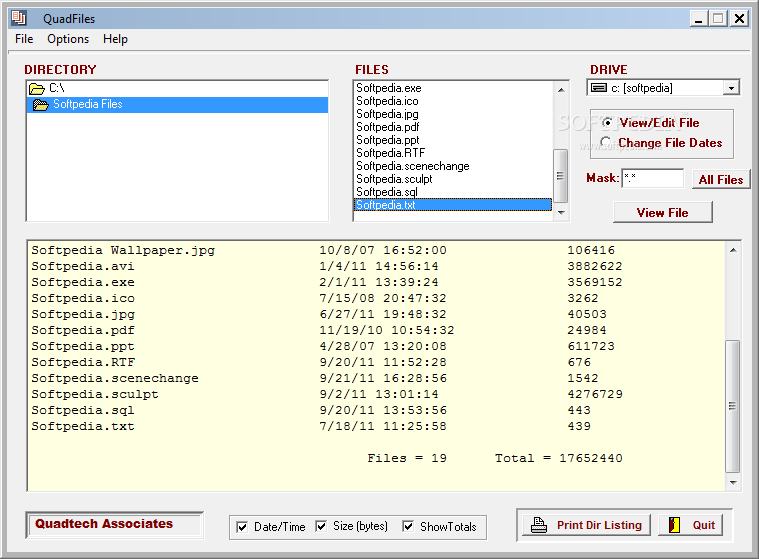Select Softpedia.txt in the Files list
Screen dimensions: 759x559
(453, 205)
